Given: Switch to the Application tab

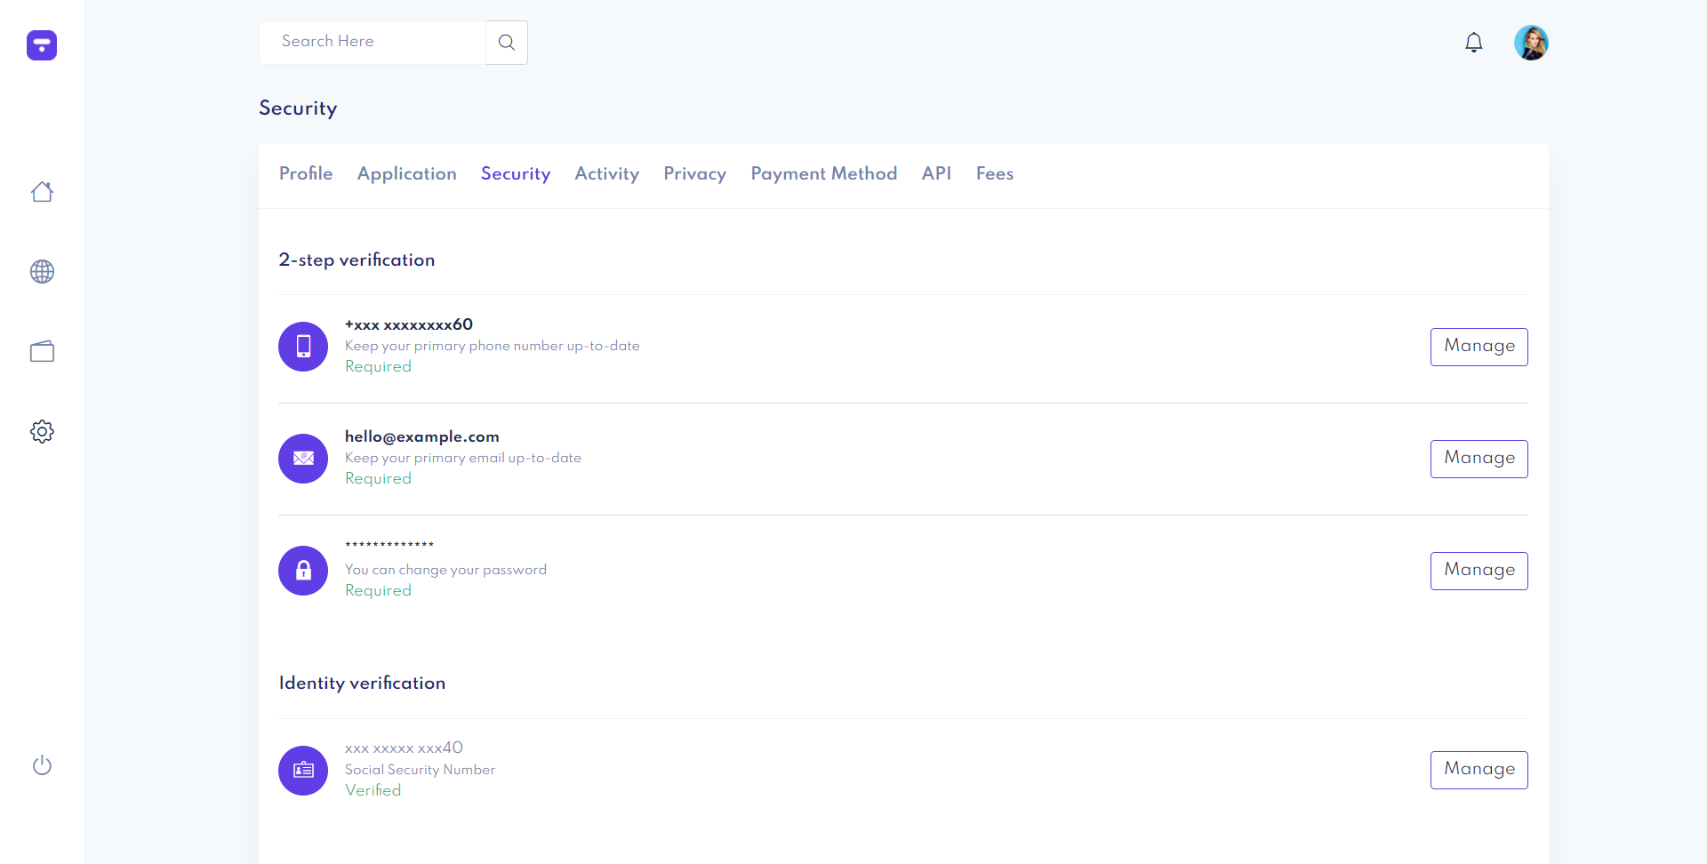Looking at the screenshot, I should click(x=406, y=174).
